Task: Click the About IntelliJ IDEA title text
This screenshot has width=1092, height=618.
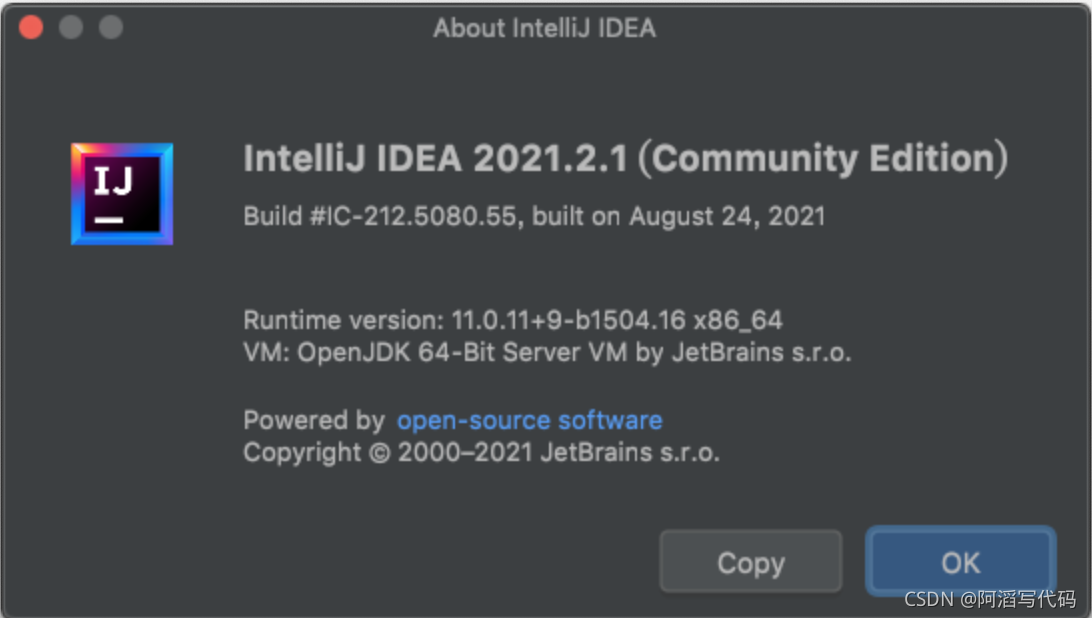Action: click(544, 28)
